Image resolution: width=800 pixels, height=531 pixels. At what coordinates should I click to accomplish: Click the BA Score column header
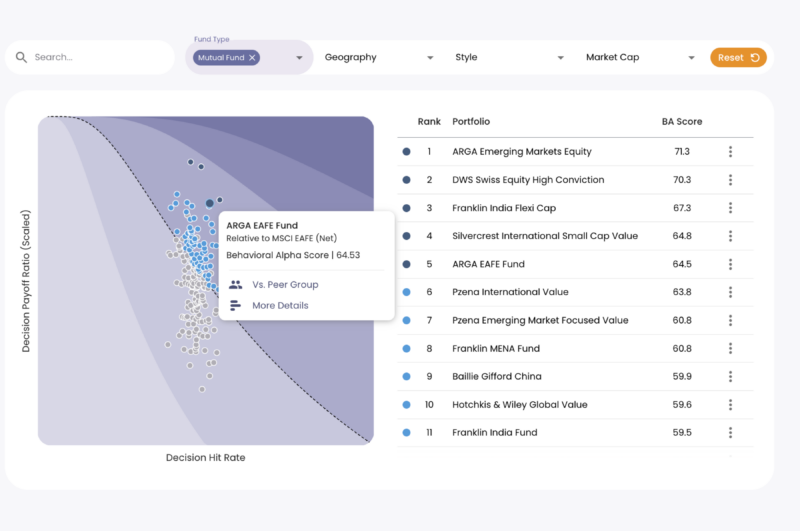682,121
